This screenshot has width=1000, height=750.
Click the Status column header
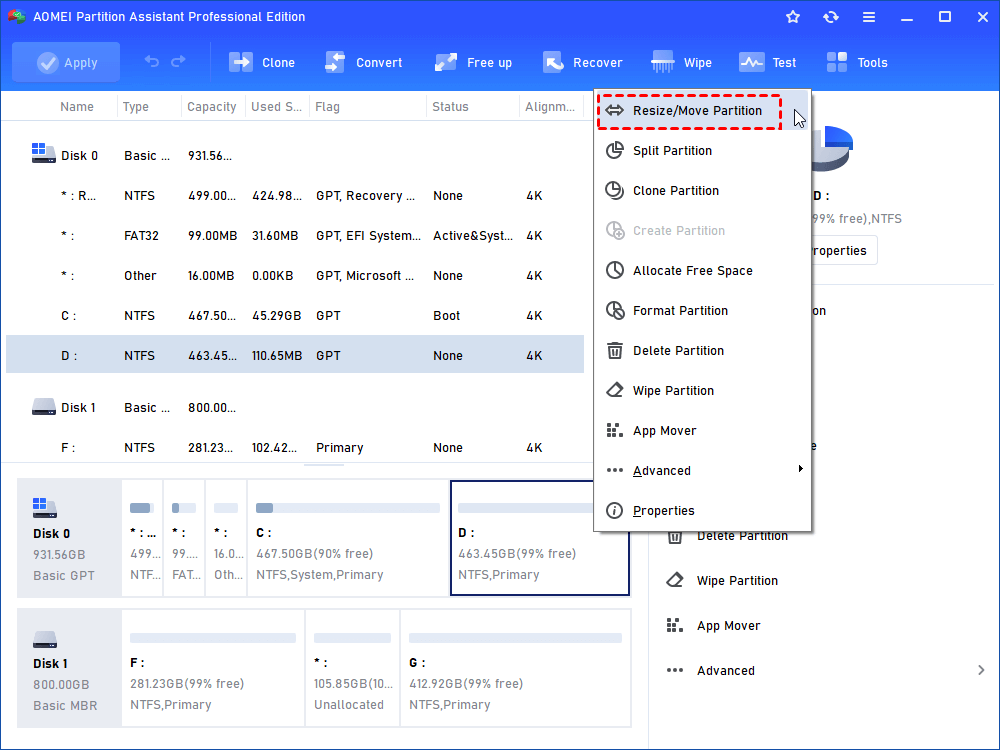[x=450, y=107]
